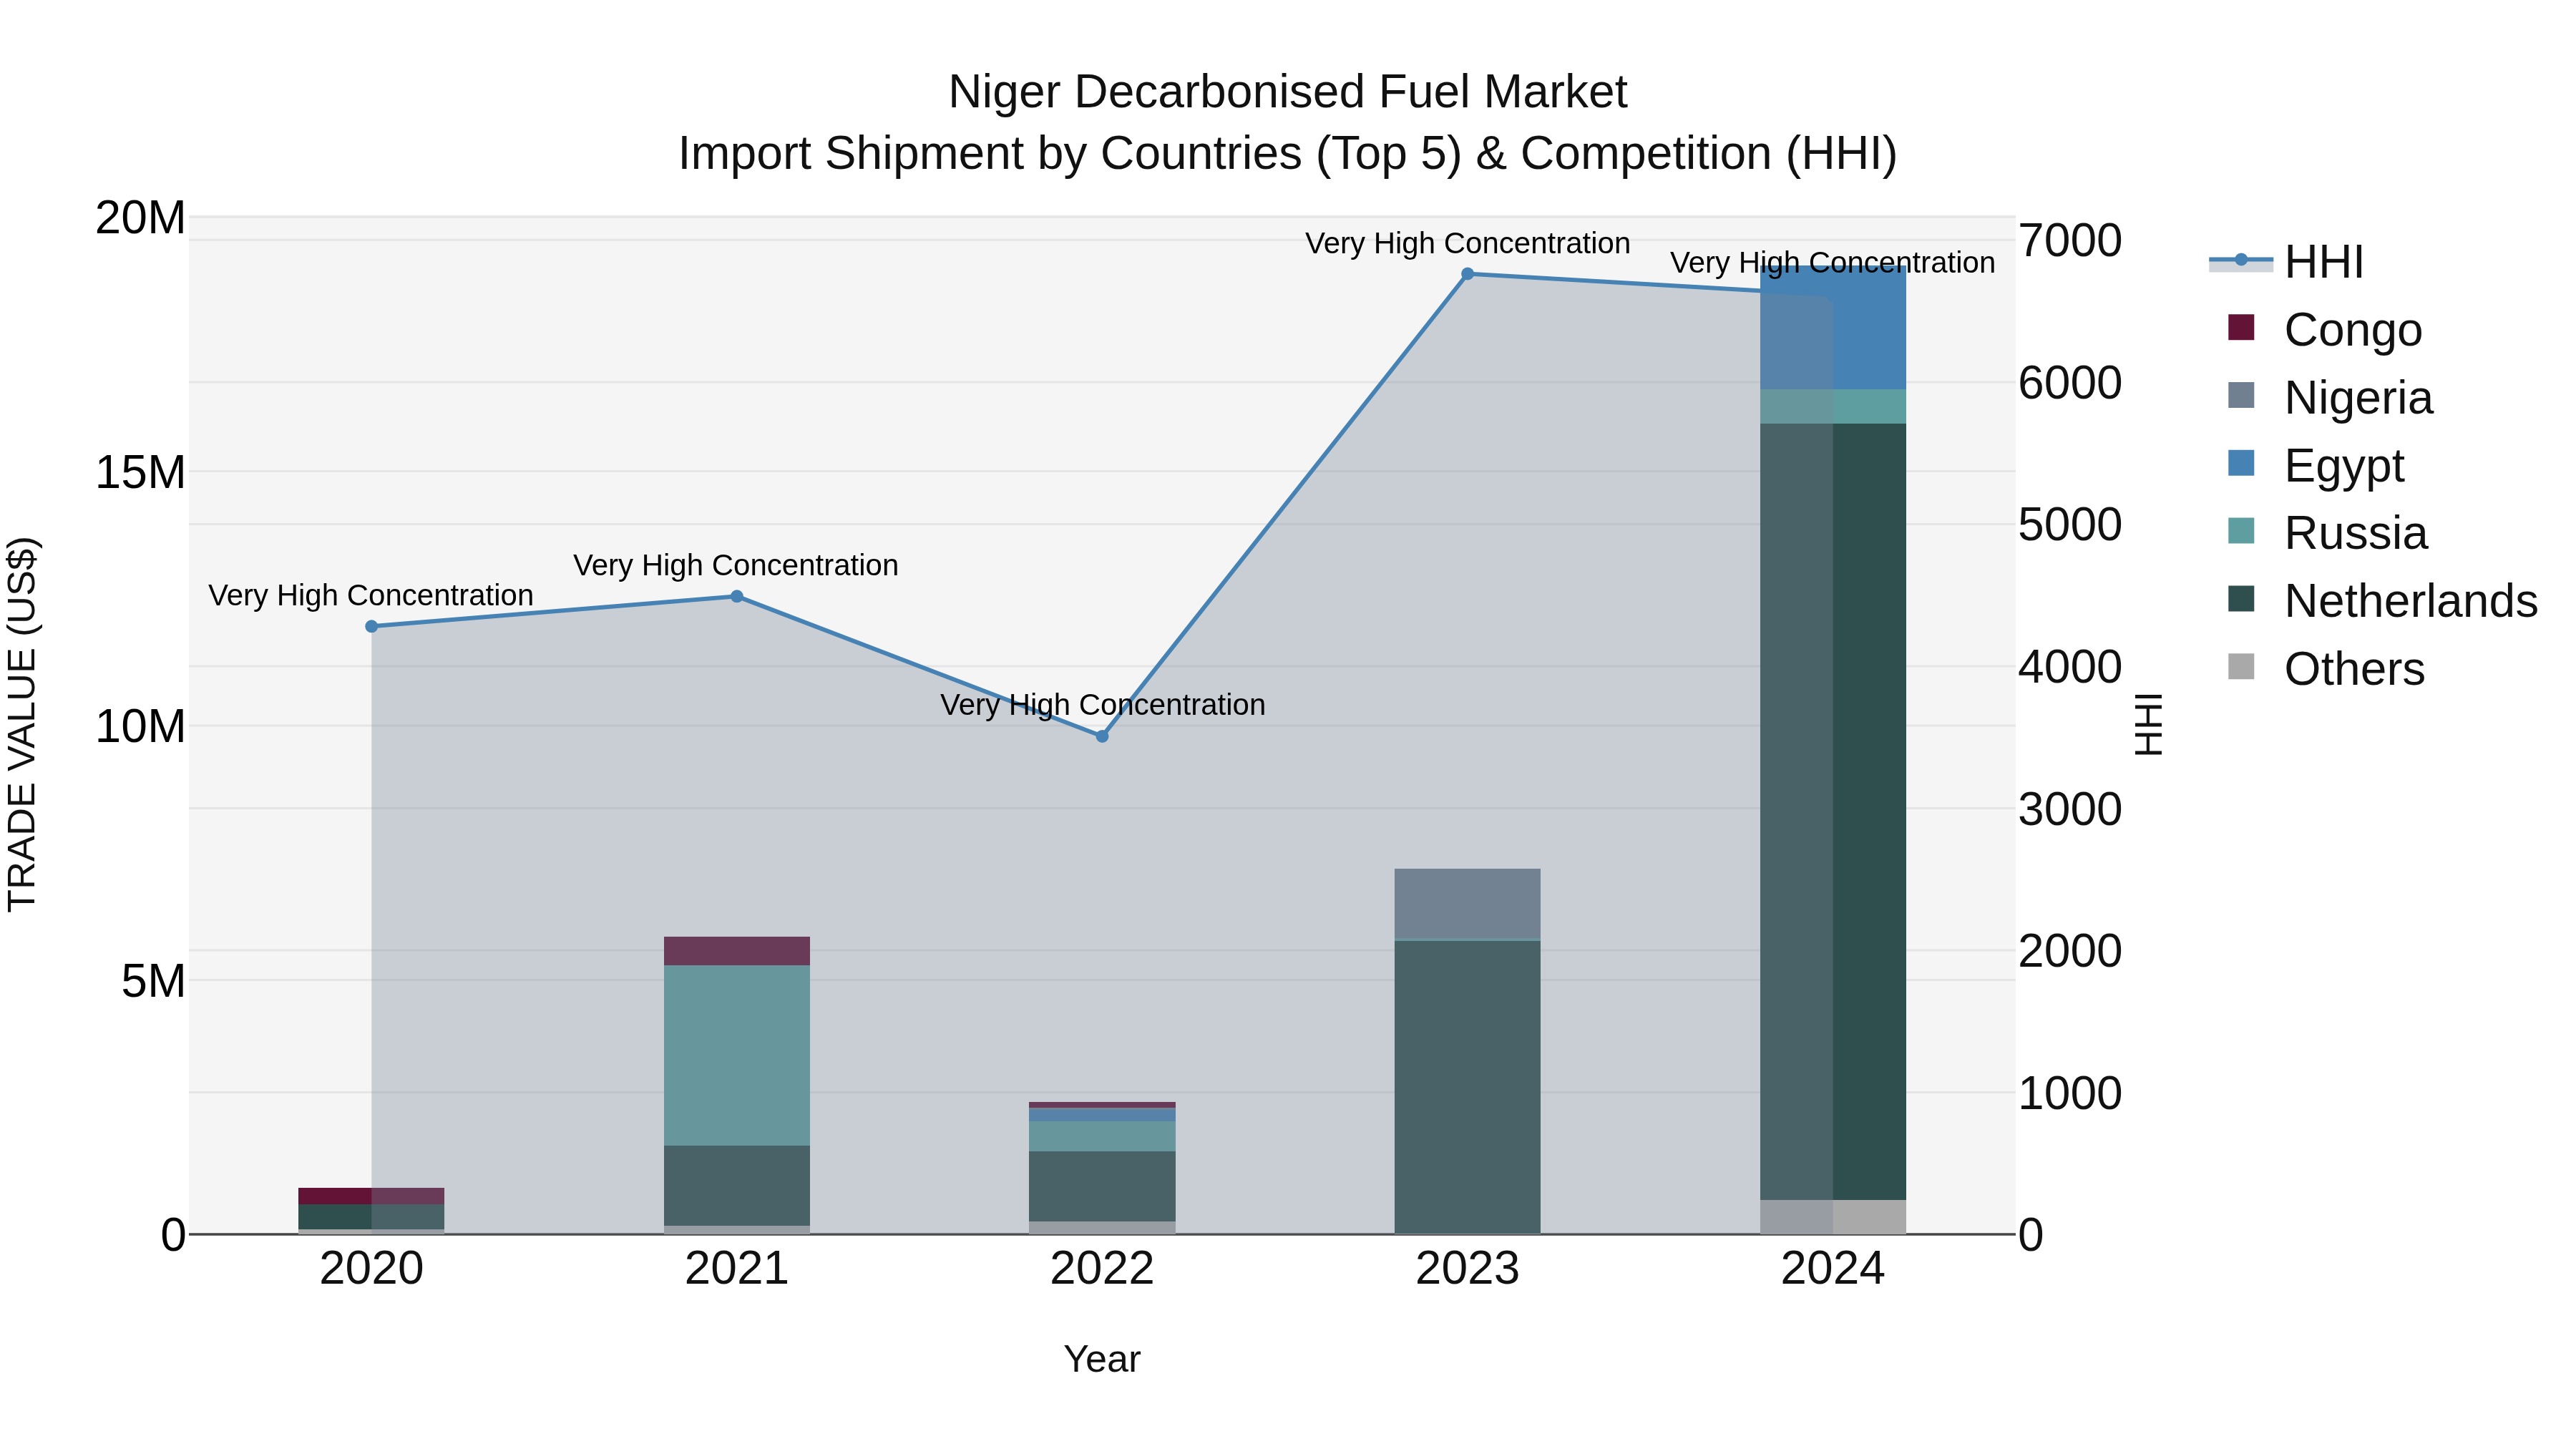The width and height of the screenshot is (2576, 1449).
Task: Select the 2020 HHI data point
Action: [x=371, y=627]
